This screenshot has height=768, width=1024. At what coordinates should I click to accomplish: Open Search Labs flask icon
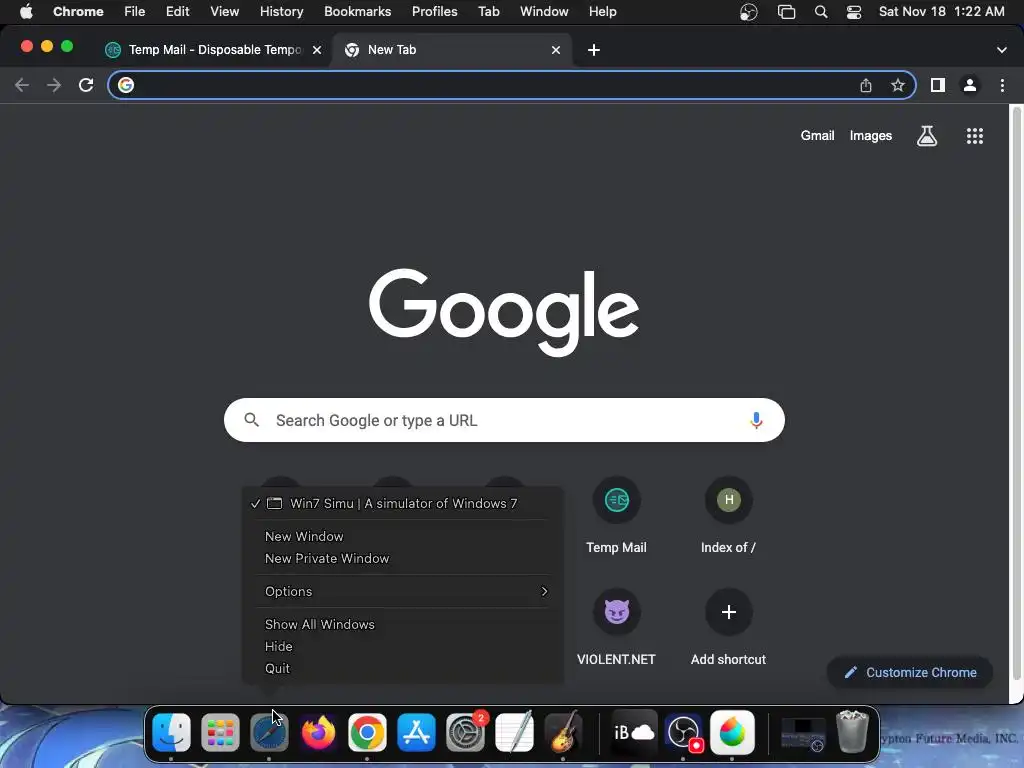pyautogui.click(x=927, y=136)
